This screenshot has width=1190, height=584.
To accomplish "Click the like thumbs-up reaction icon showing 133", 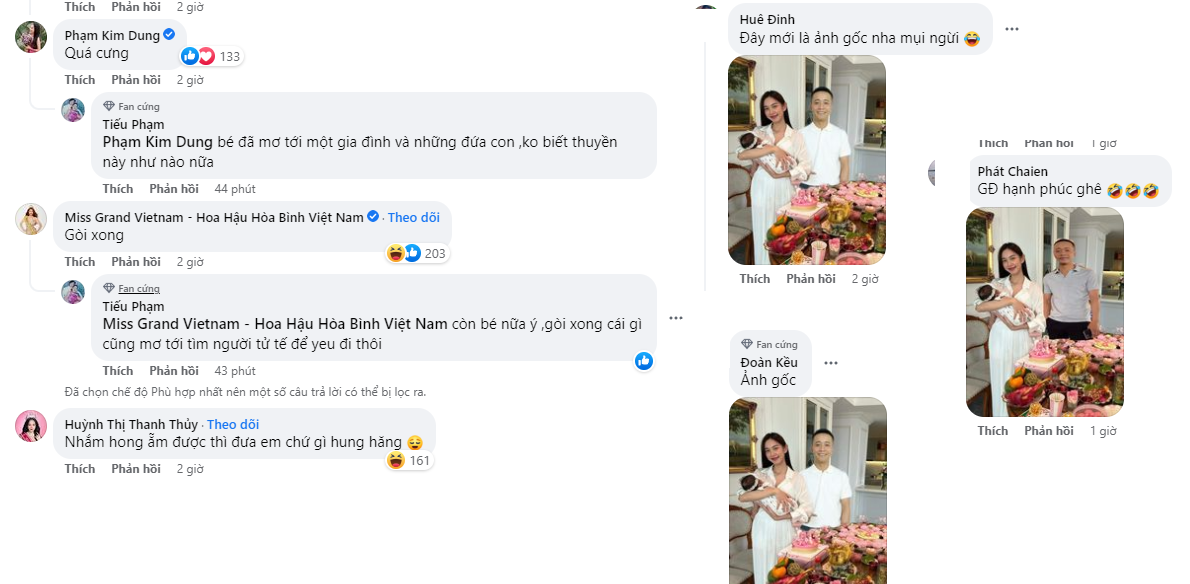I will coord(189,56).
